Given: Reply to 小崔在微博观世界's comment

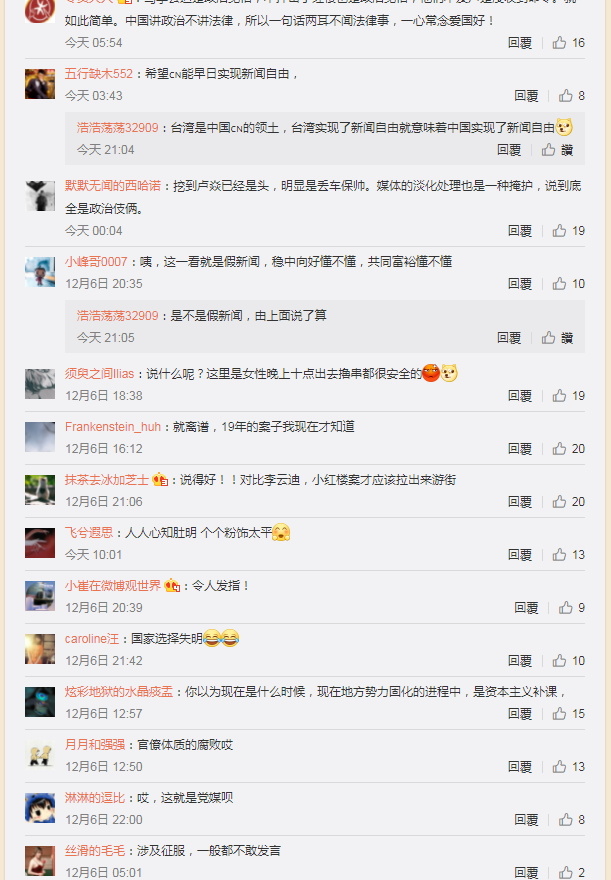Looking at the screenshot, I should point(526,608).
